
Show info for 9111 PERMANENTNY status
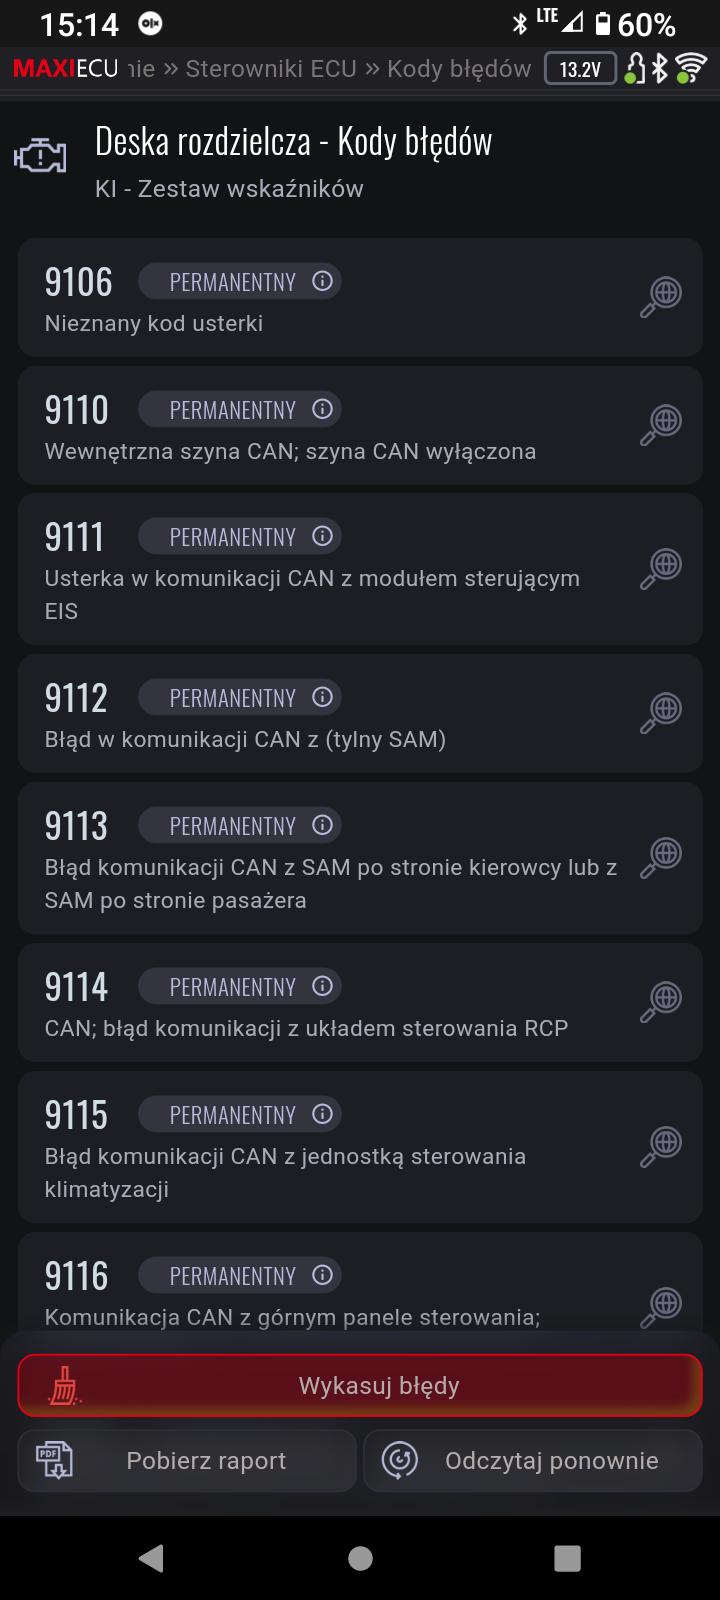click(322, 537)
